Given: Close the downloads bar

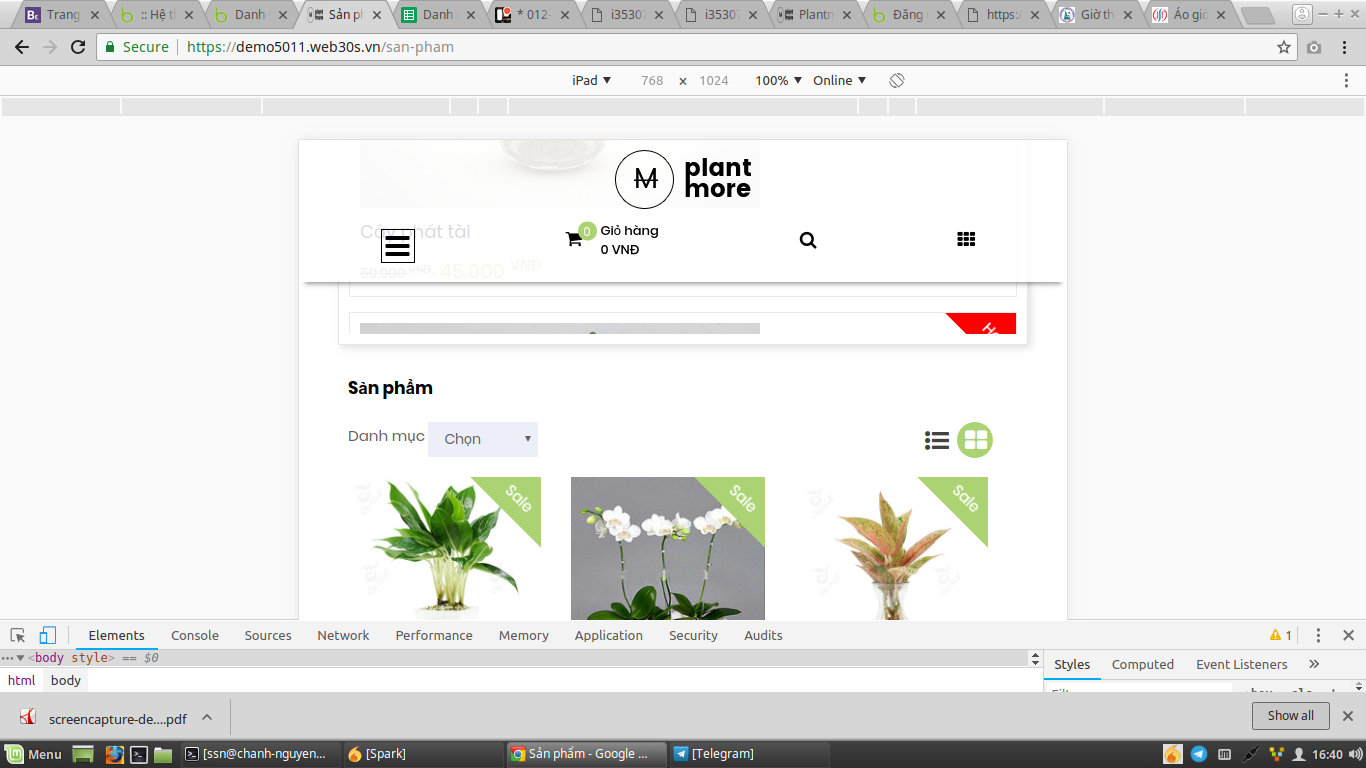Looking at the screenshot, I should coord(1347,716).
